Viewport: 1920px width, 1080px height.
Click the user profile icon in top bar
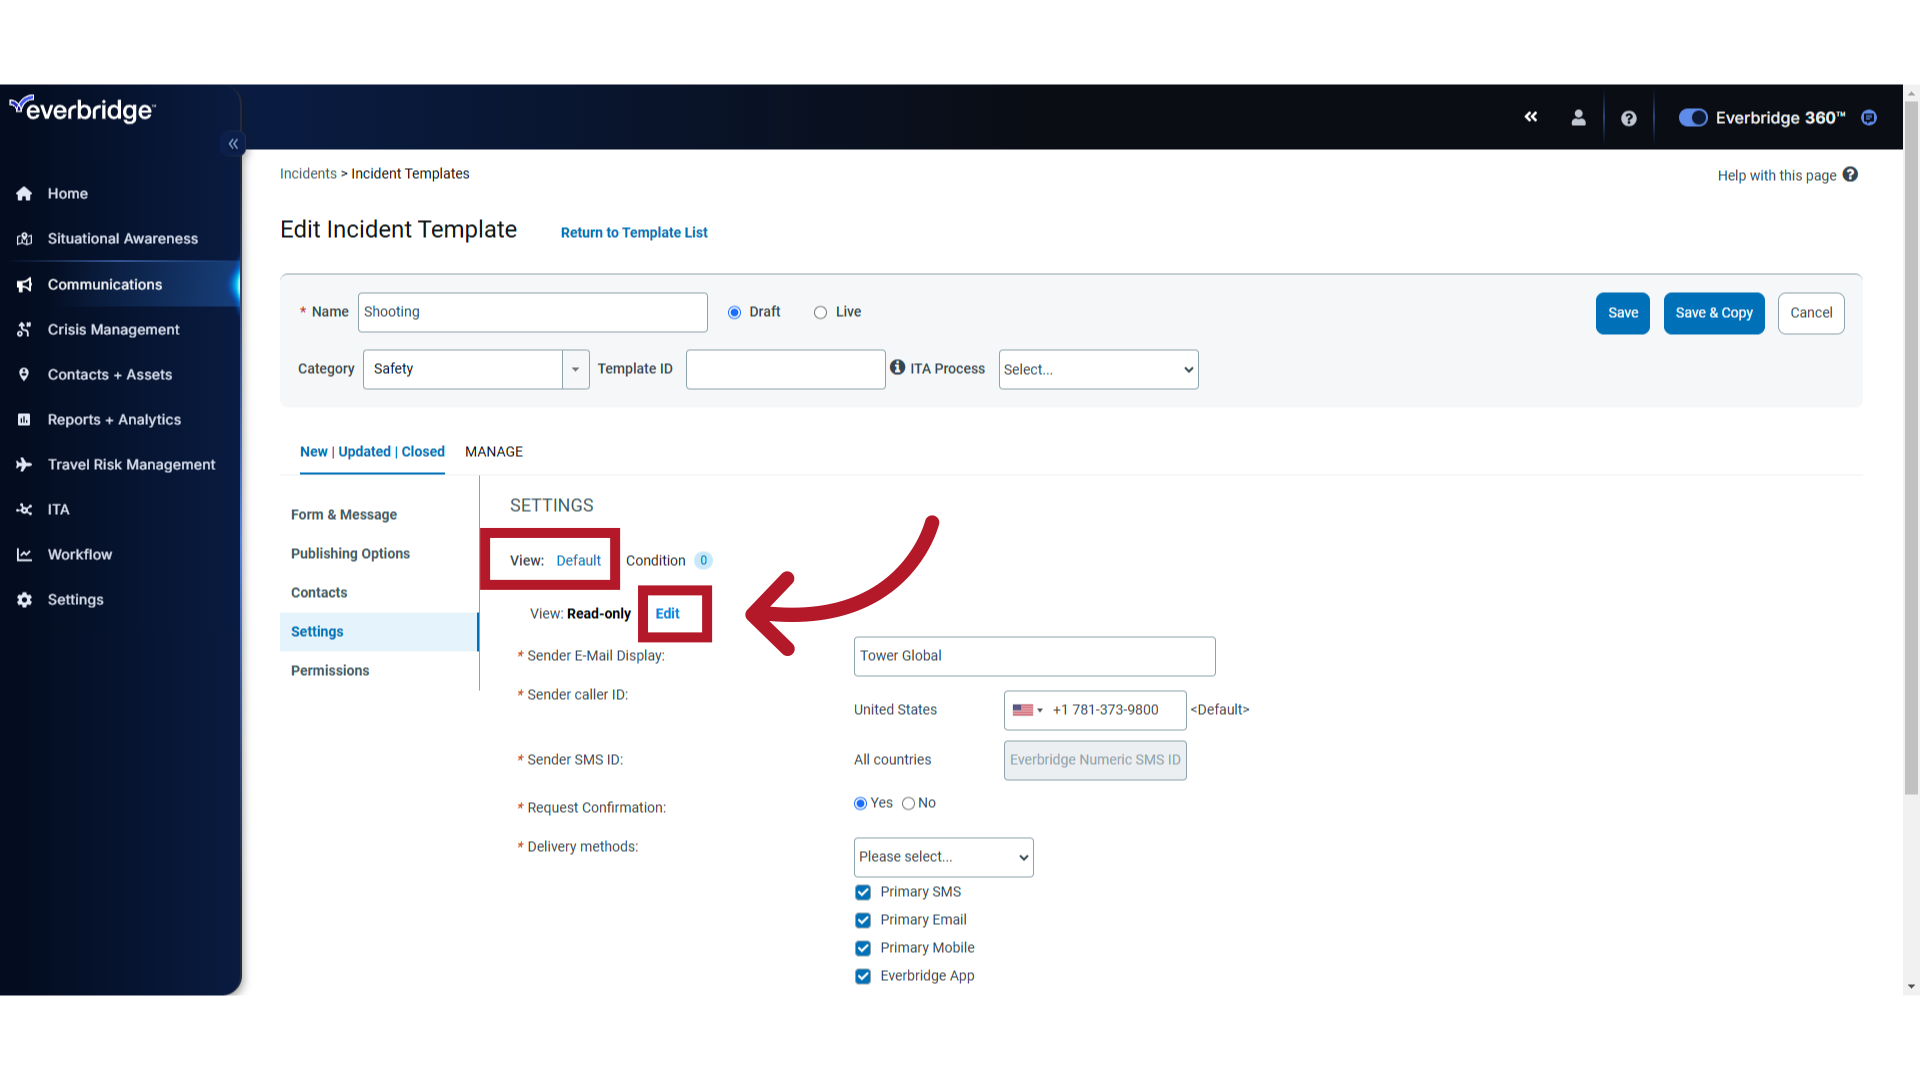click(x=1578, y=117)
